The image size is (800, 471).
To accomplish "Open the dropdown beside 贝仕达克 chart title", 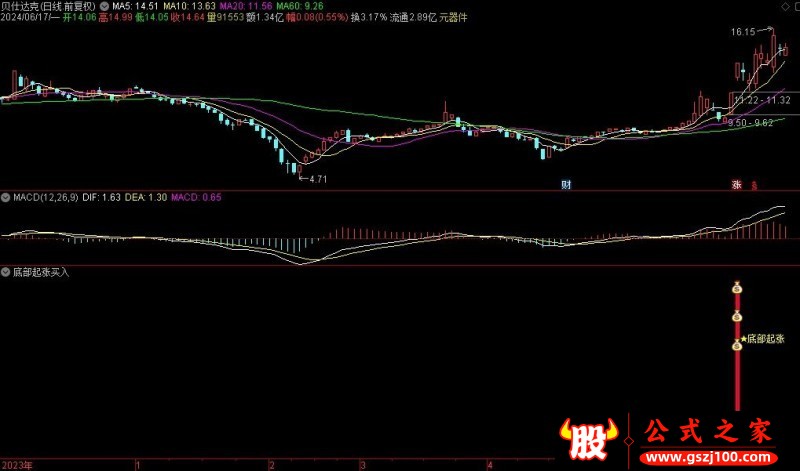I will (105, 7).
